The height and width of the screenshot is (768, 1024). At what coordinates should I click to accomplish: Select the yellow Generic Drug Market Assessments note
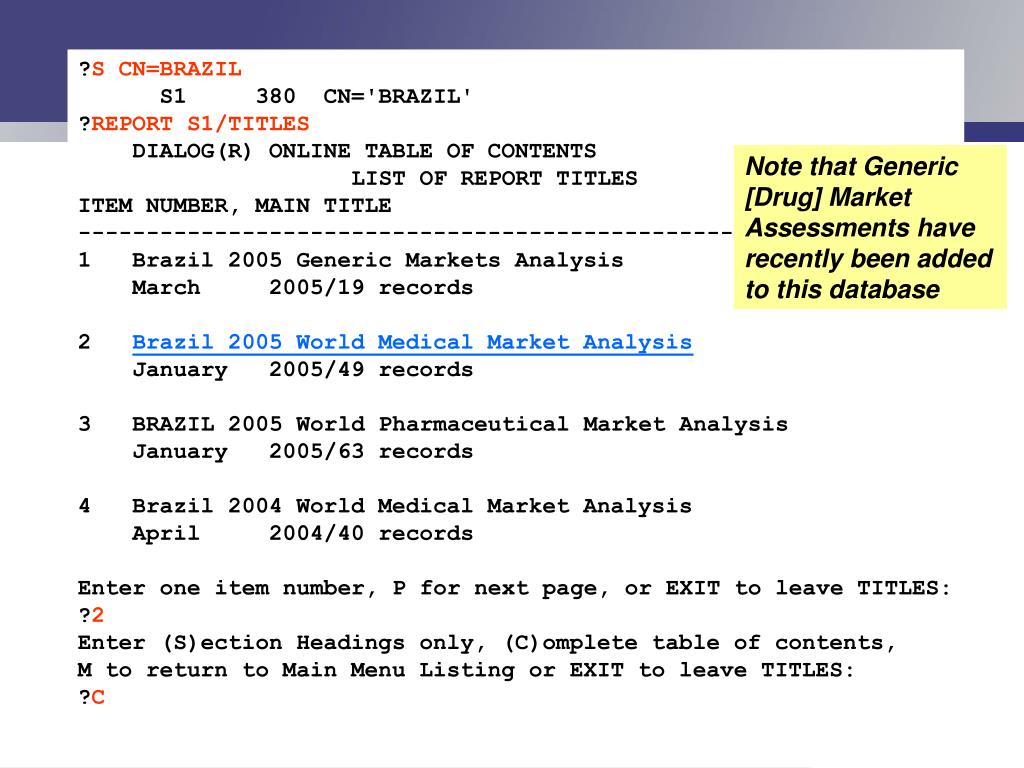870,227
